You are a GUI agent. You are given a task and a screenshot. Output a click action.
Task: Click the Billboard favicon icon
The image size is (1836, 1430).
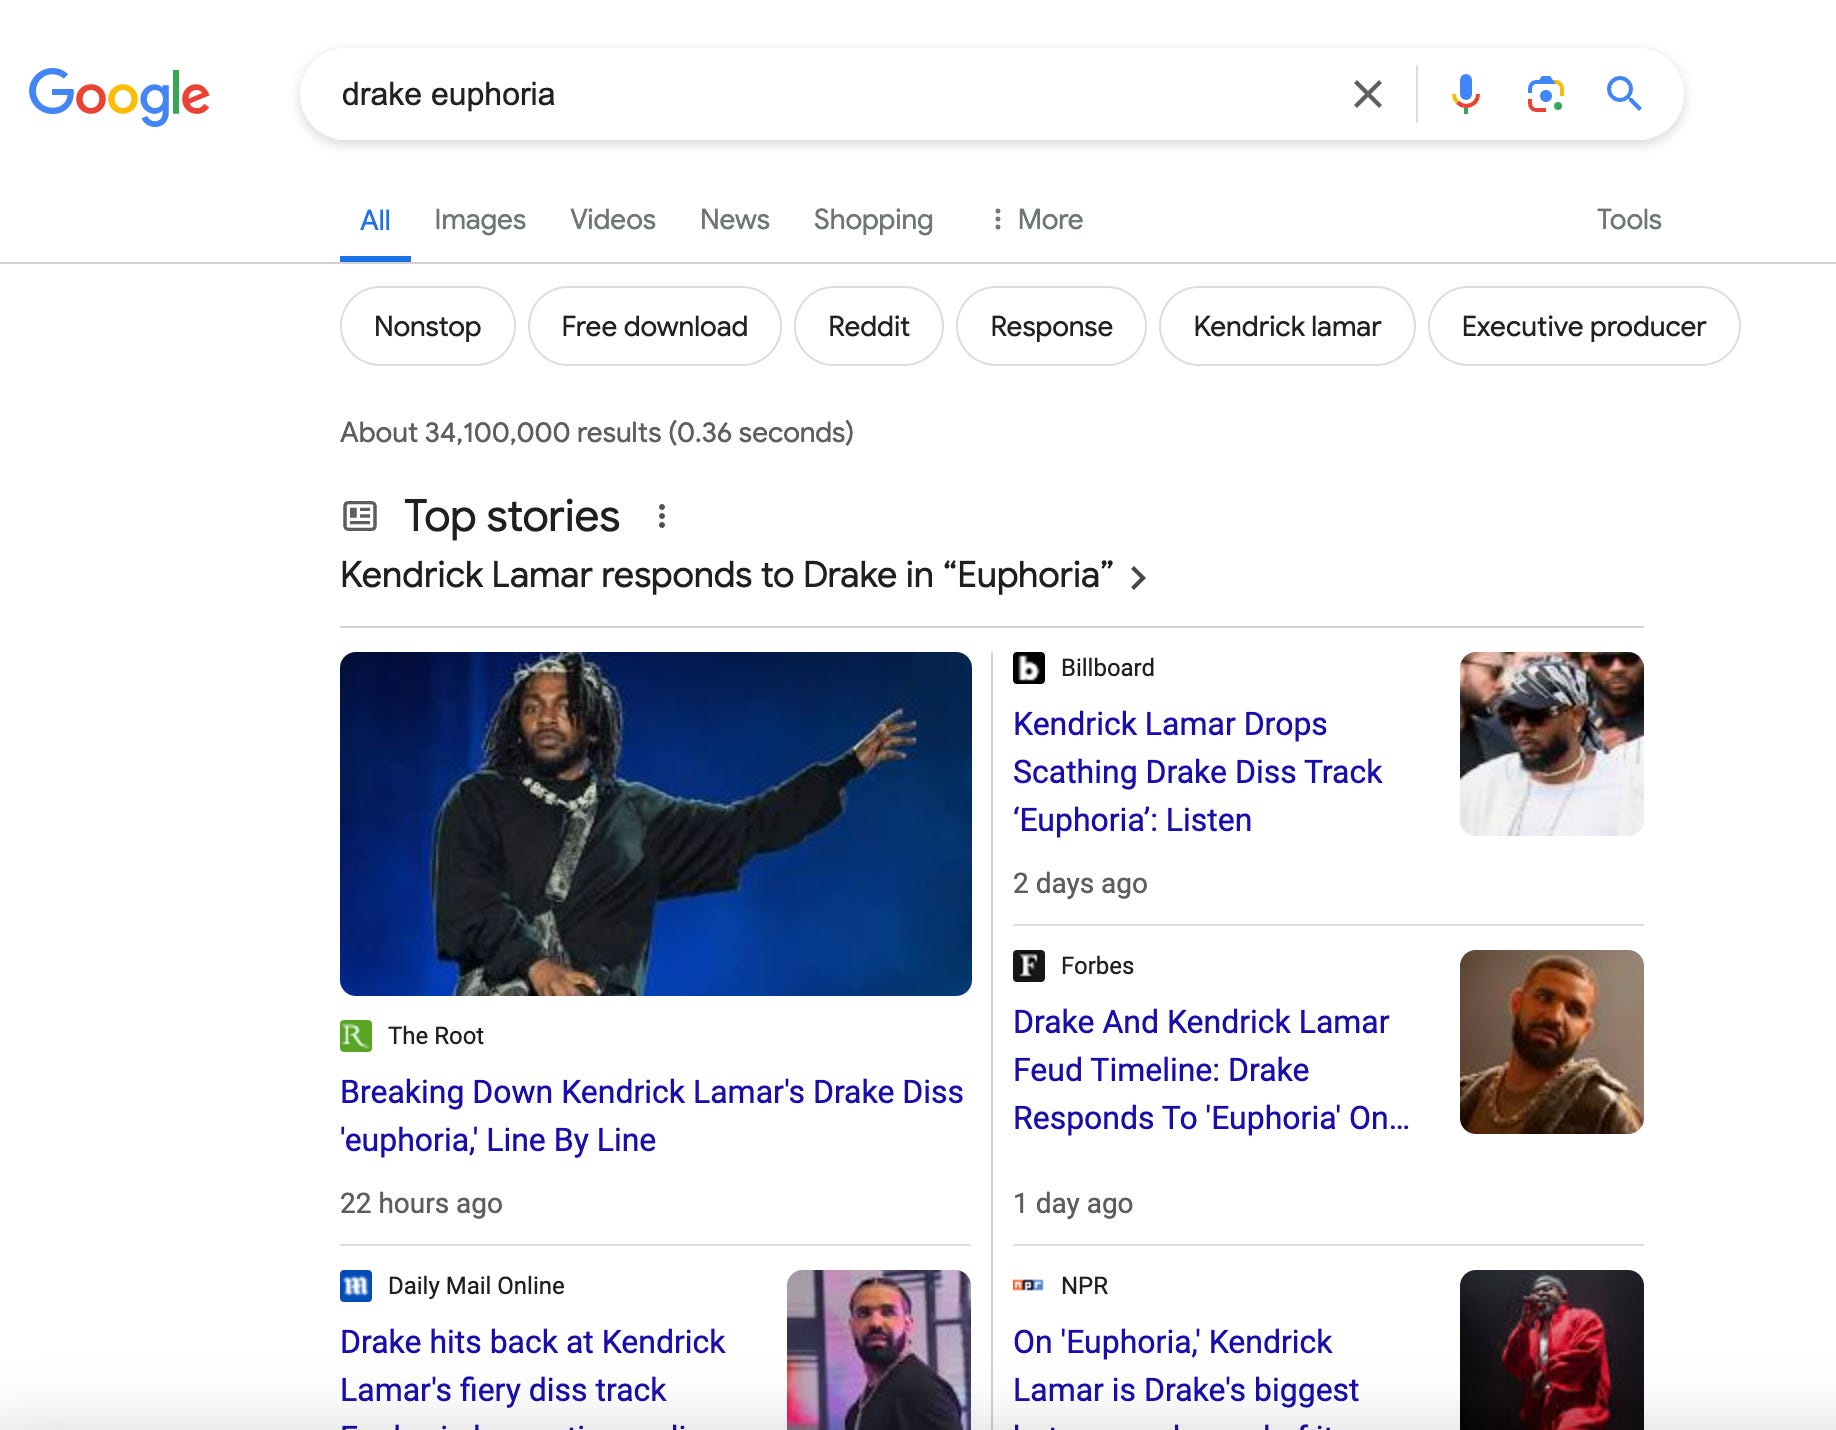1029,668
